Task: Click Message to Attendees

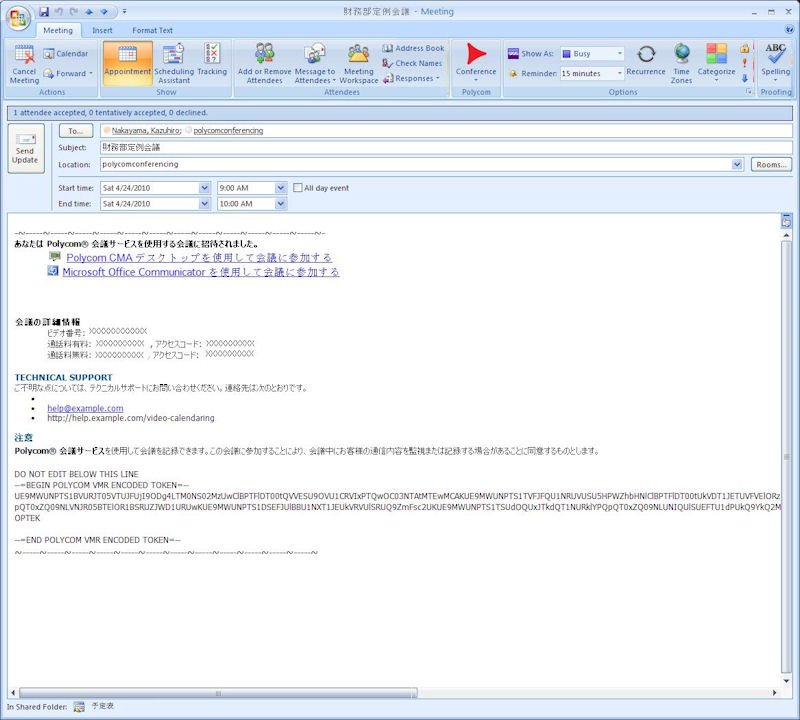Action: [315, 64]
